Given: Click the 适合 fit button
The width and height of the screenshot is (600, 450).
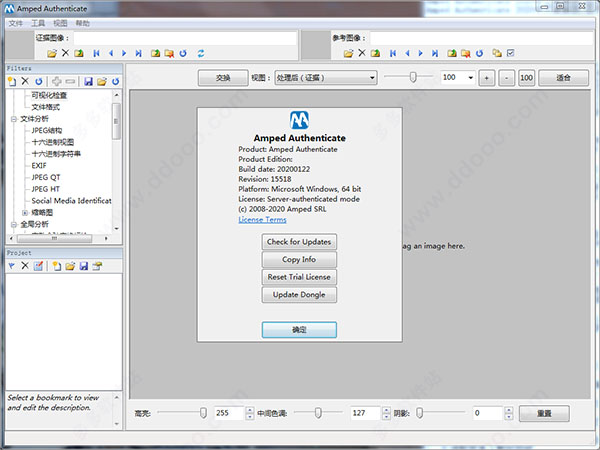Looking at the screenshot, I should click(x=563, y=78).
